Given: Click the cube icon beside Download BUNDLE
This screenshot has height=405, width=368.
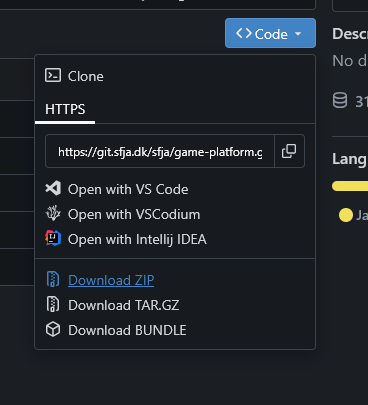Looking at the screenshot, I should click(53, 330).
